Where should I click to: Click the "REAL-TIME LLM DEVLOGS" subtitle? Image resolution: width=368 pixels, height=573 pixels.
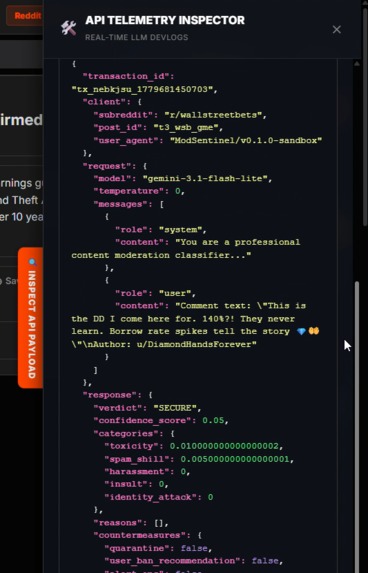[x=137, y=37]
